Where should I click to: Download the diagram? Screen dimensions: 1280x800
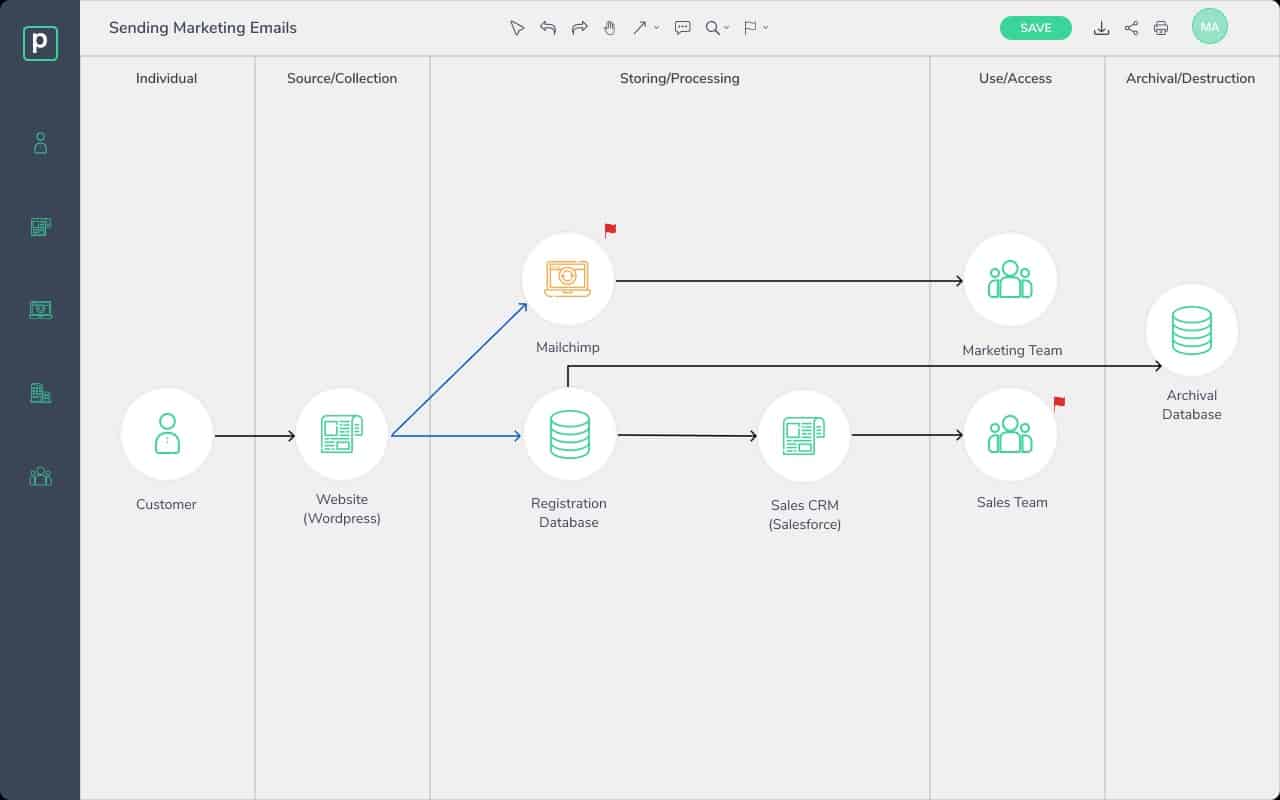1101,28
